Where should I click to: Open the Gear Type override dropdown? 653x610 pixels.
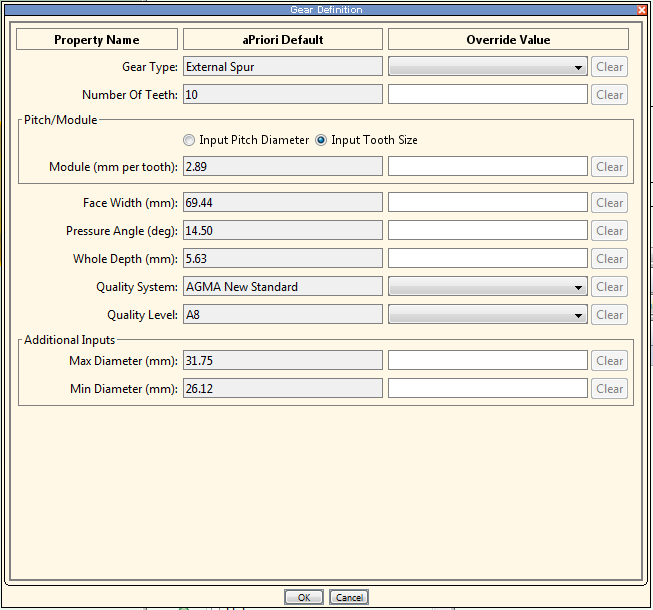tap(487, 67)
